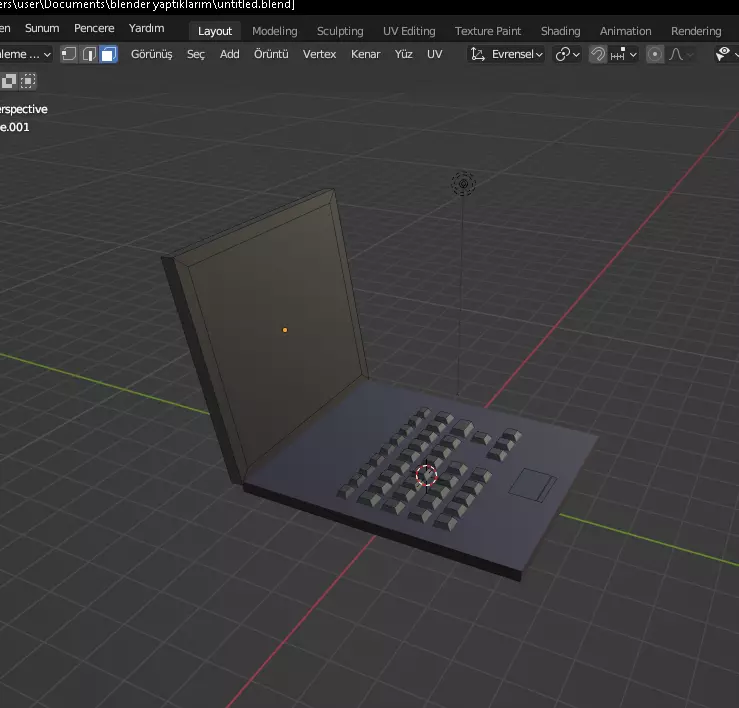
Task: Open the object visibility eye dropdown
Action: [x=726, y=54]
